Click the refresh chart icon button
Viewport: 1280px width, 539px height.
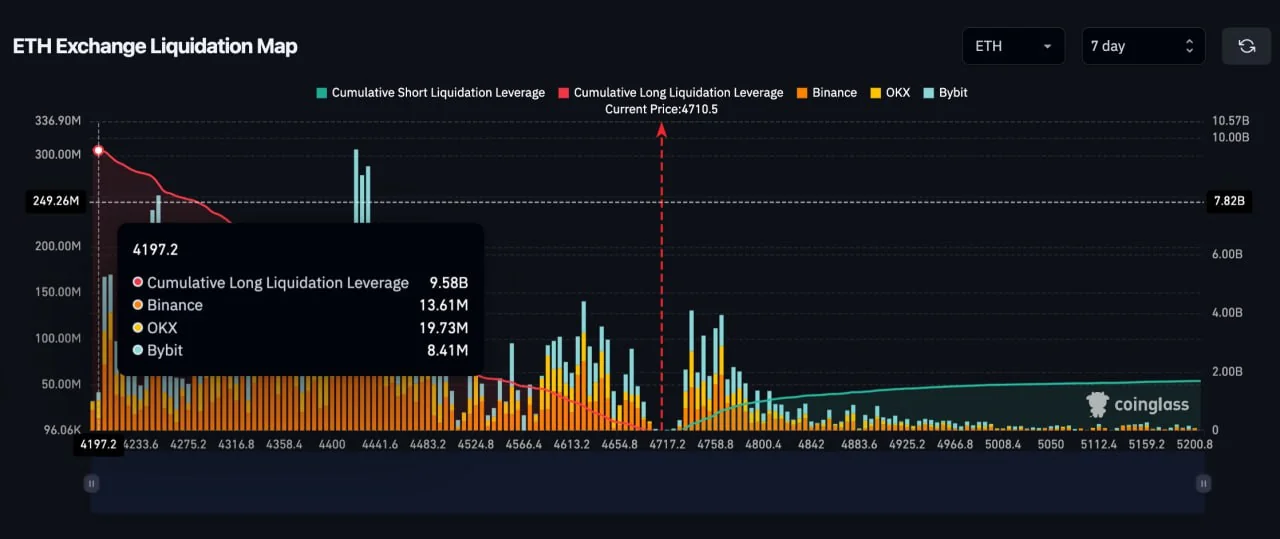[1246, 46]
